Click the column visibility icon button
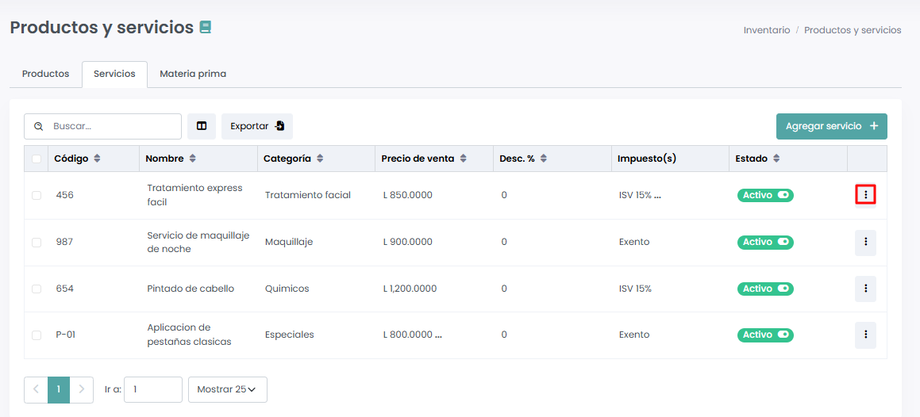The height and width of the screenshot is (417, 920). [x=201, y=126]
